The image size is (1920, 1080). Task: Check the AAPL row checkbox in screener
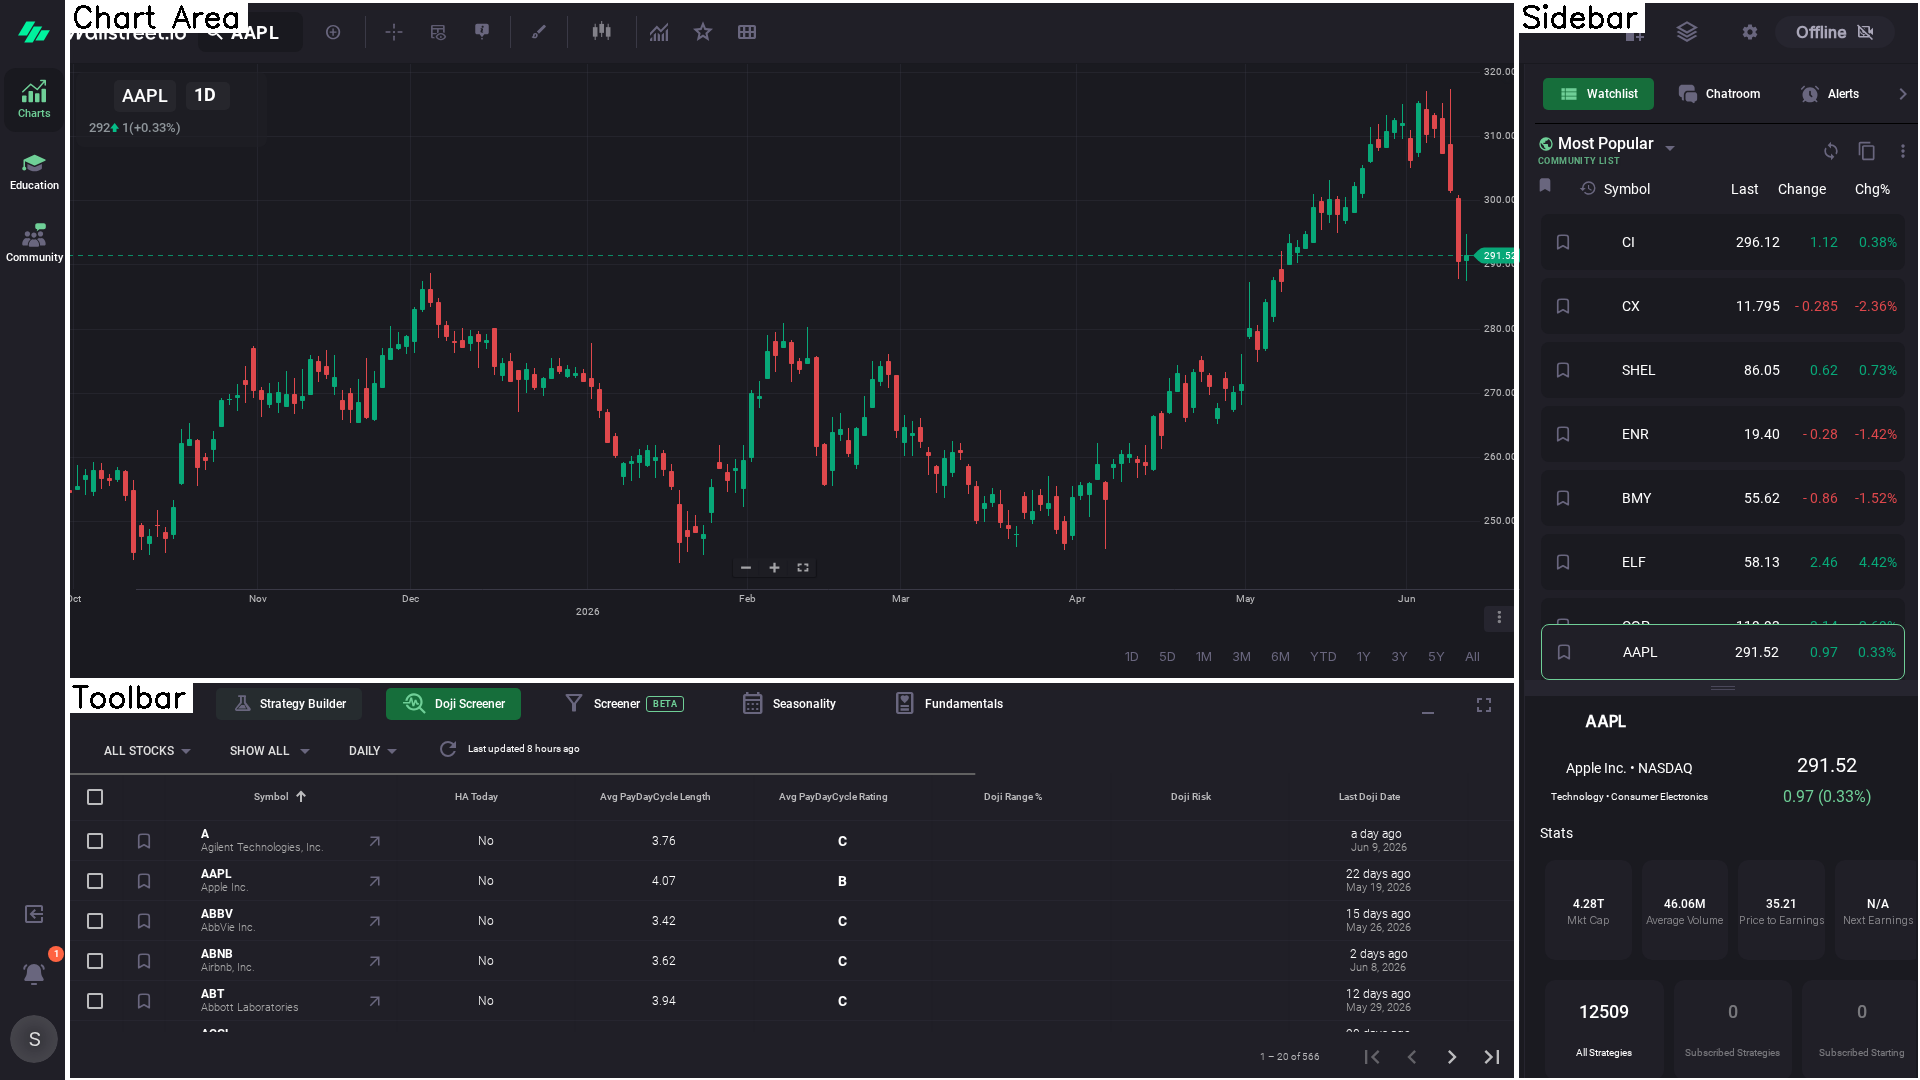coord(95,881)
